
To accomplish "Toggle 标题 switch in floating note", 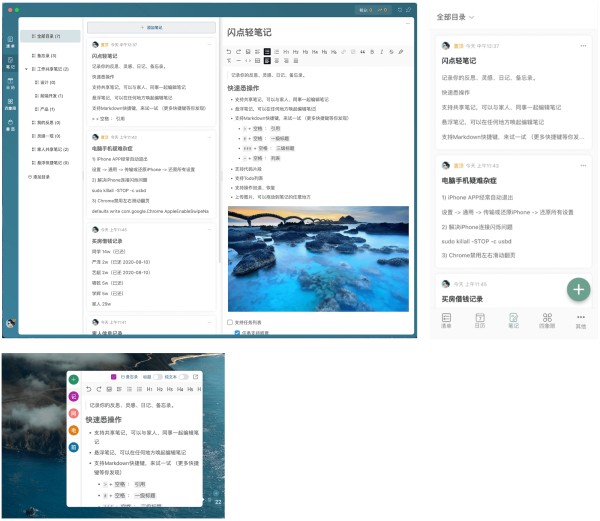I will pos(158,377).
